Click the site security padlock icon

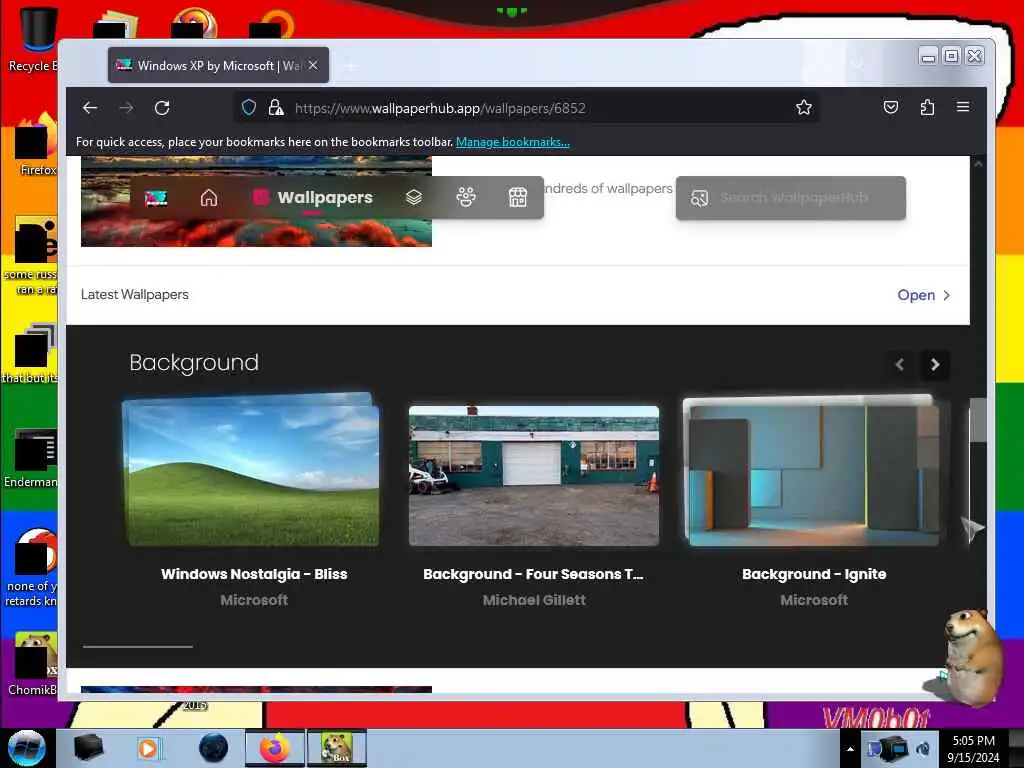[276, 108]
